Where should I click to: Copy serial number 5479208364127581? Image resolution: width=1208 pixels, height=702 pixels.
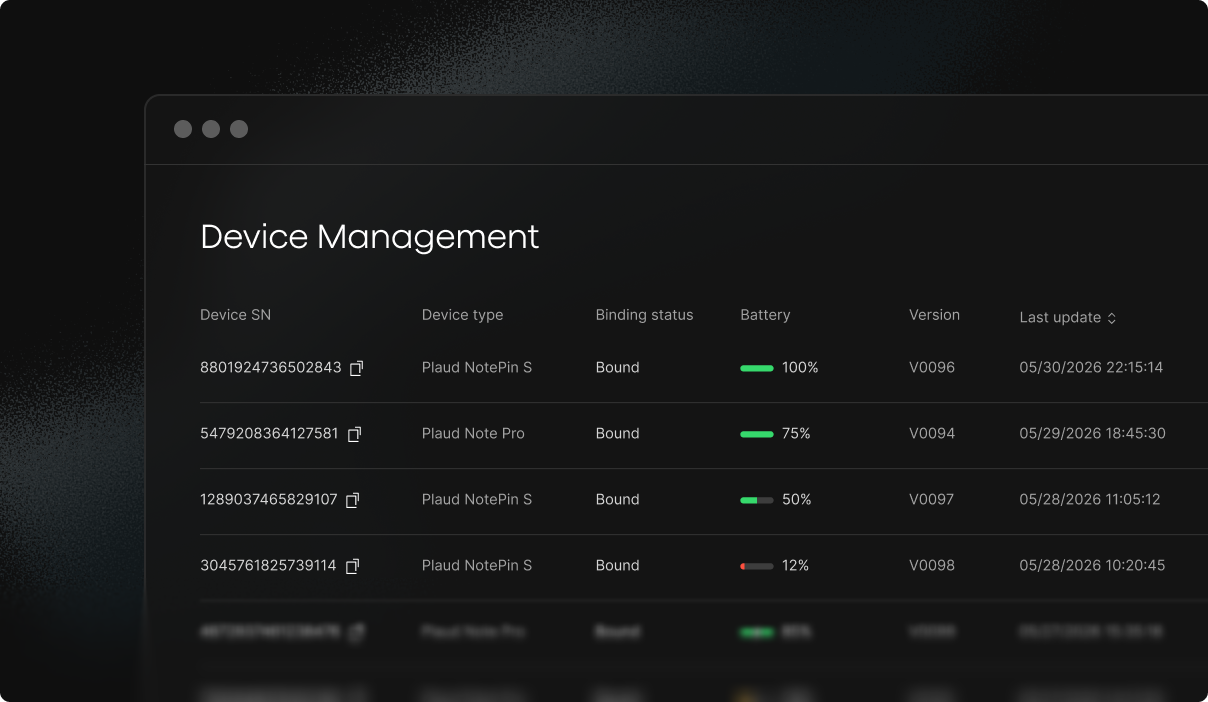[x=354, y=434]
